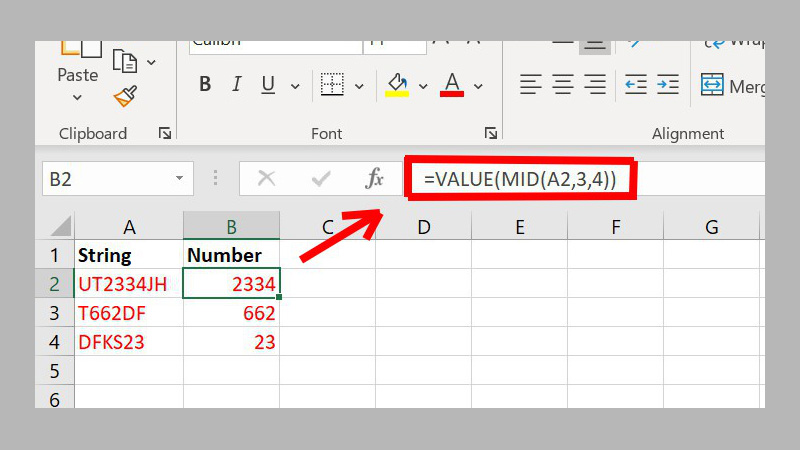
Task: Align text left
Action: tap(531, 84)
